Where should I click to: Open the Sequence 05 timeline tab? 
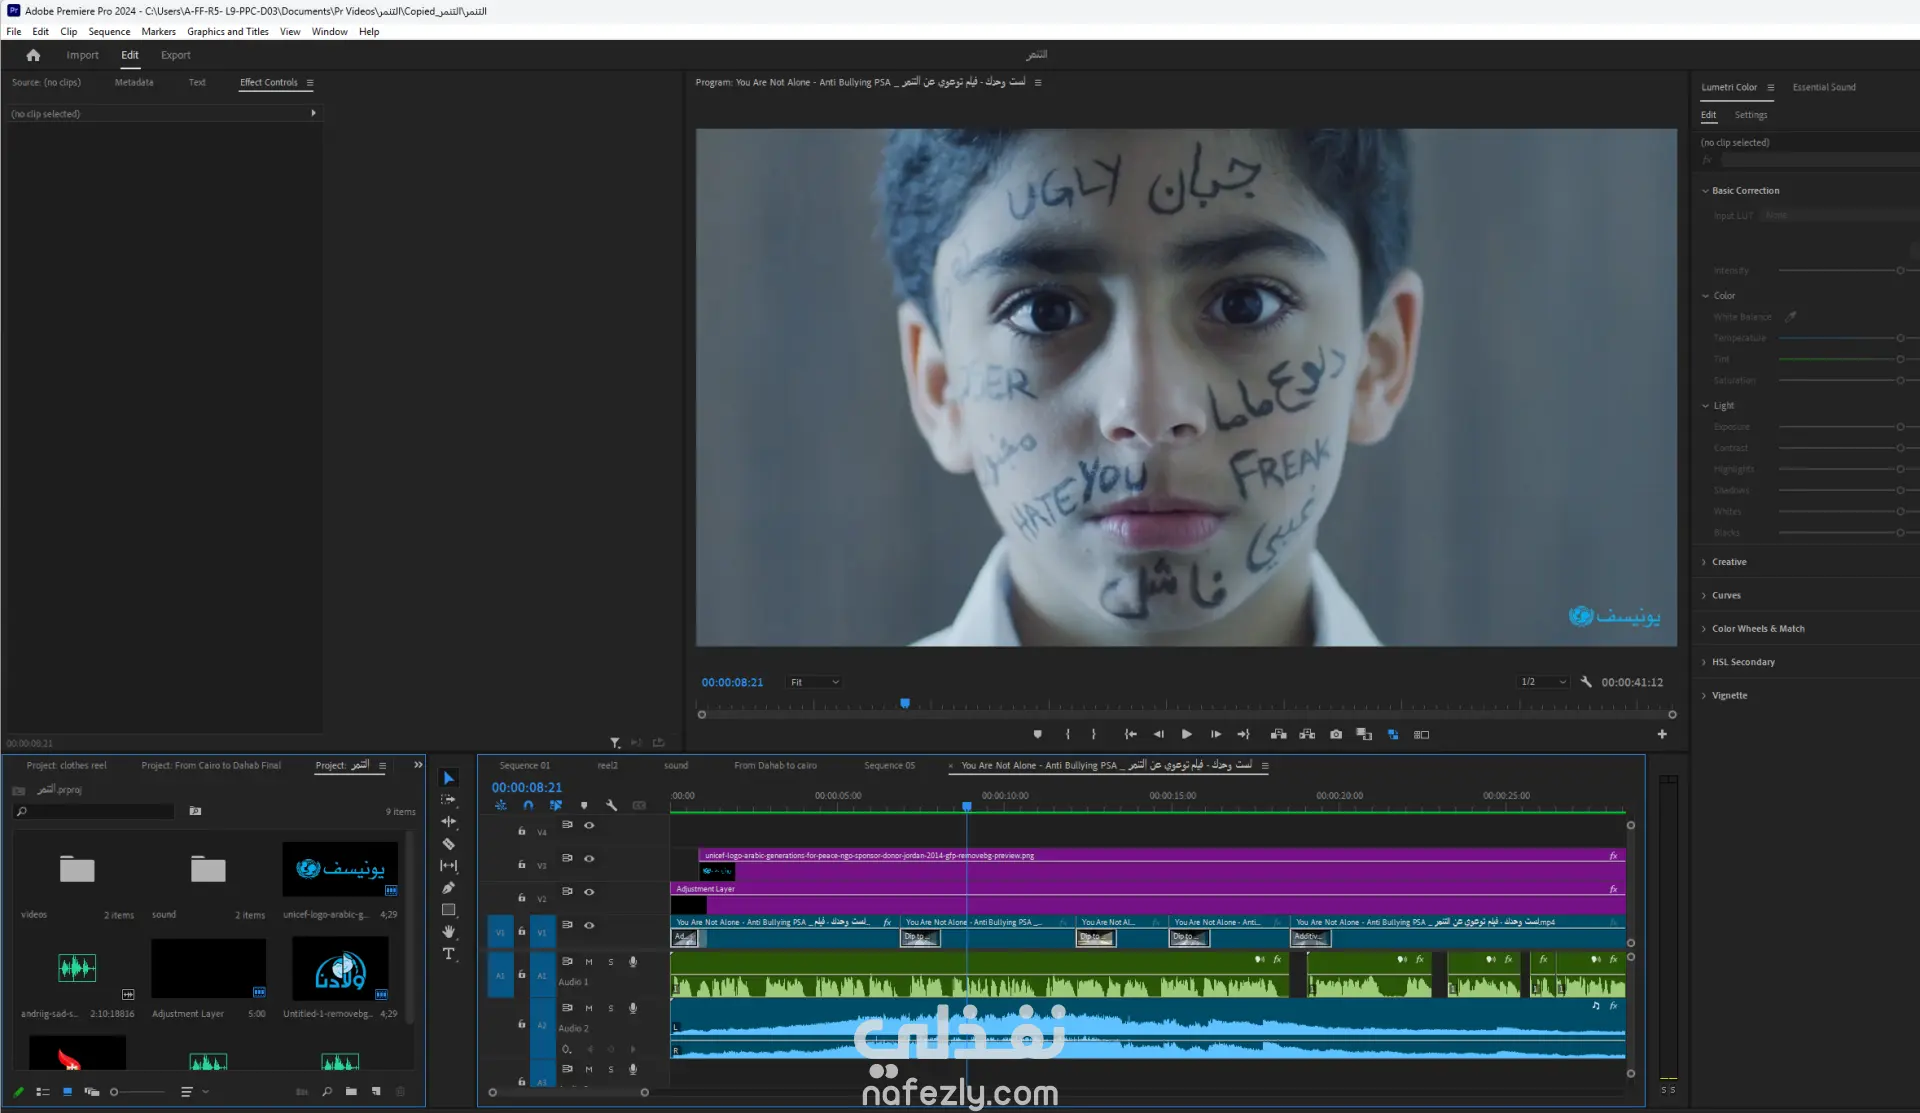pos(889,766)
